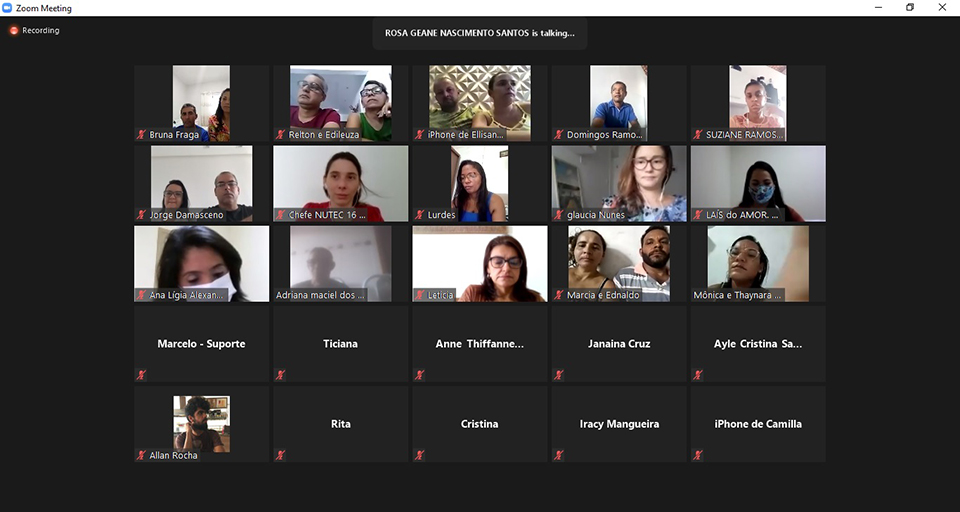Screen dimensions: 960x512
Task: Click muted mic icon on Marcelo - Suporte tile
Action: click(x=141, y=375)
